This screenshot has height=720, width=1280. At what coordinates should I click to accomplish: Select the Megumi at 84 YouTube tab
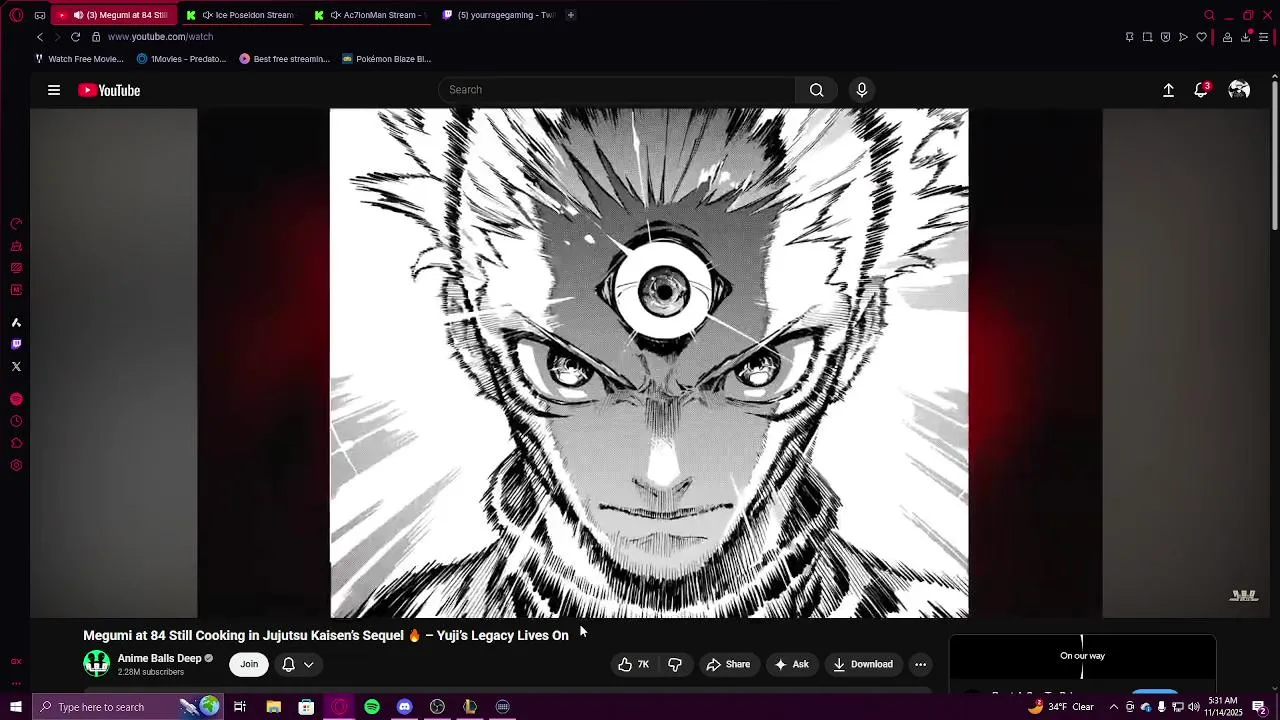(x=112, y=15)
